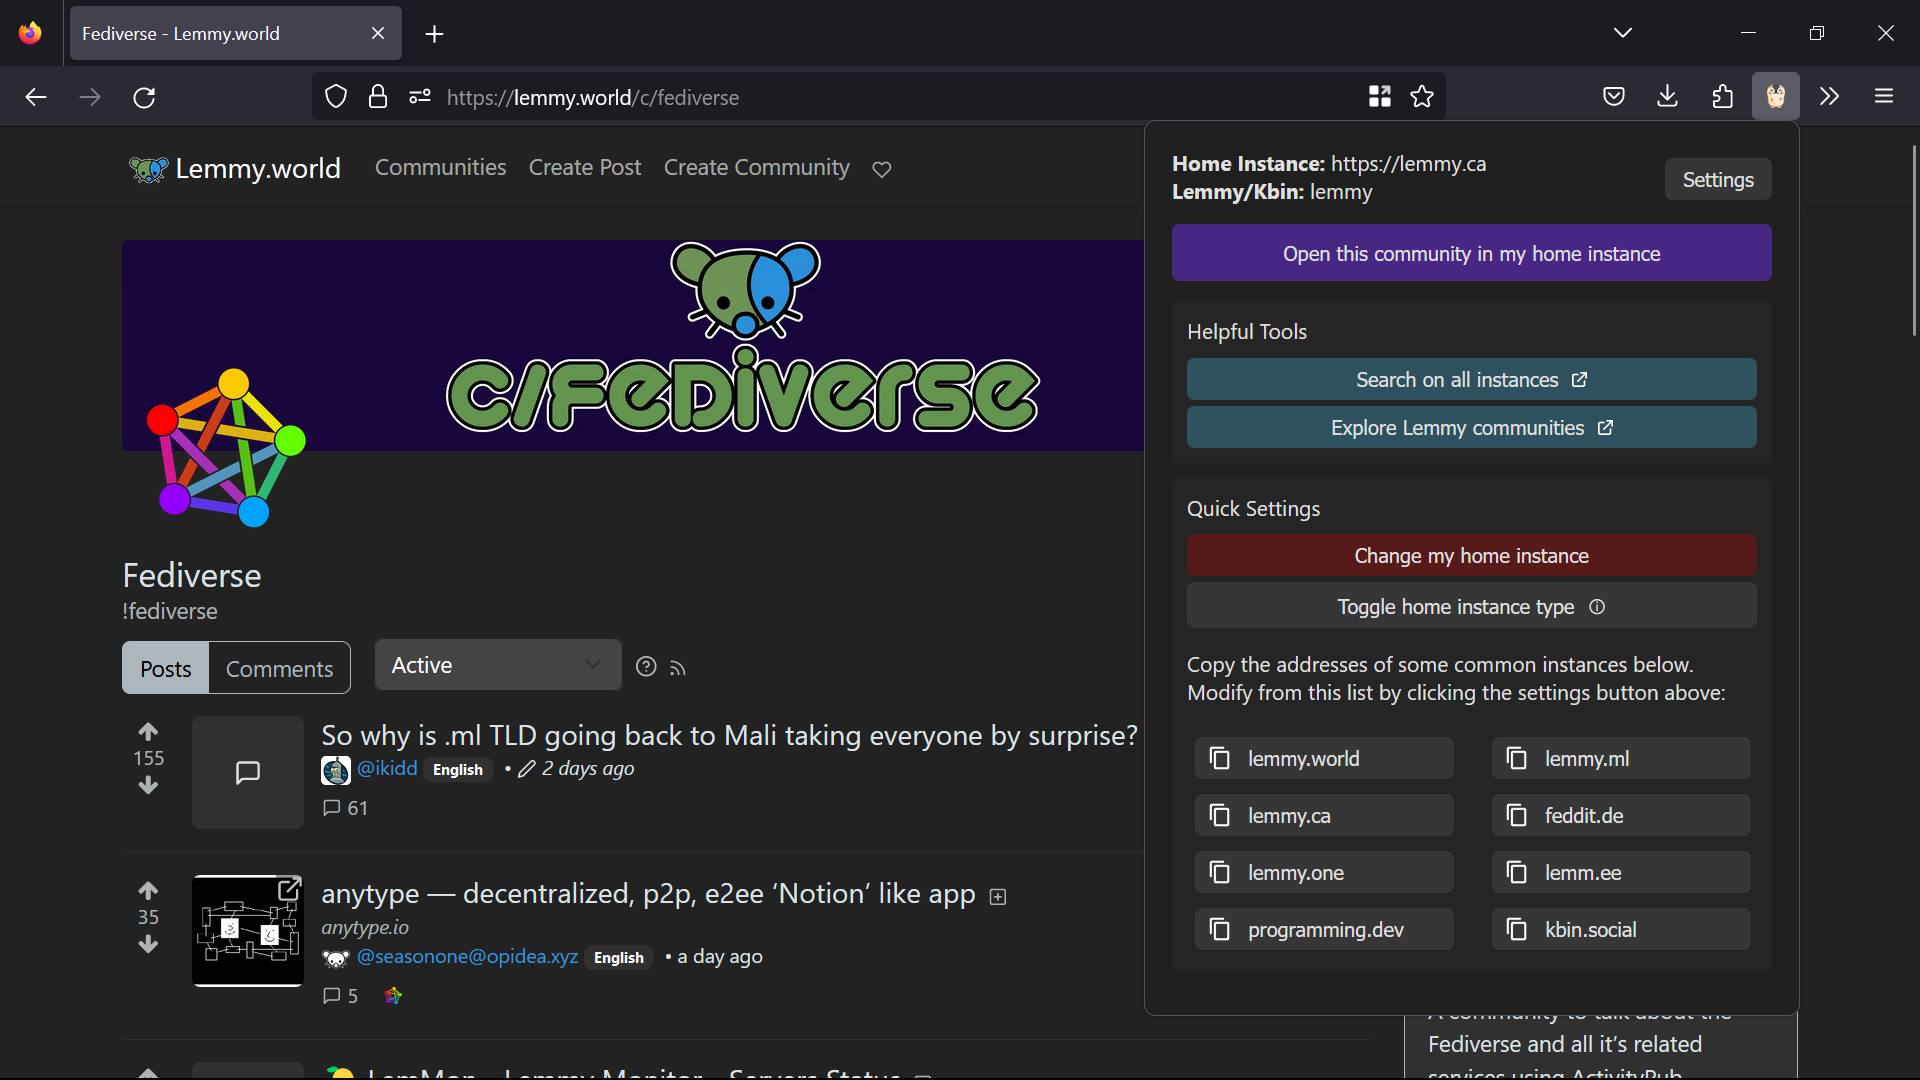Open this community in my home instance

(x=1470, y=254)
